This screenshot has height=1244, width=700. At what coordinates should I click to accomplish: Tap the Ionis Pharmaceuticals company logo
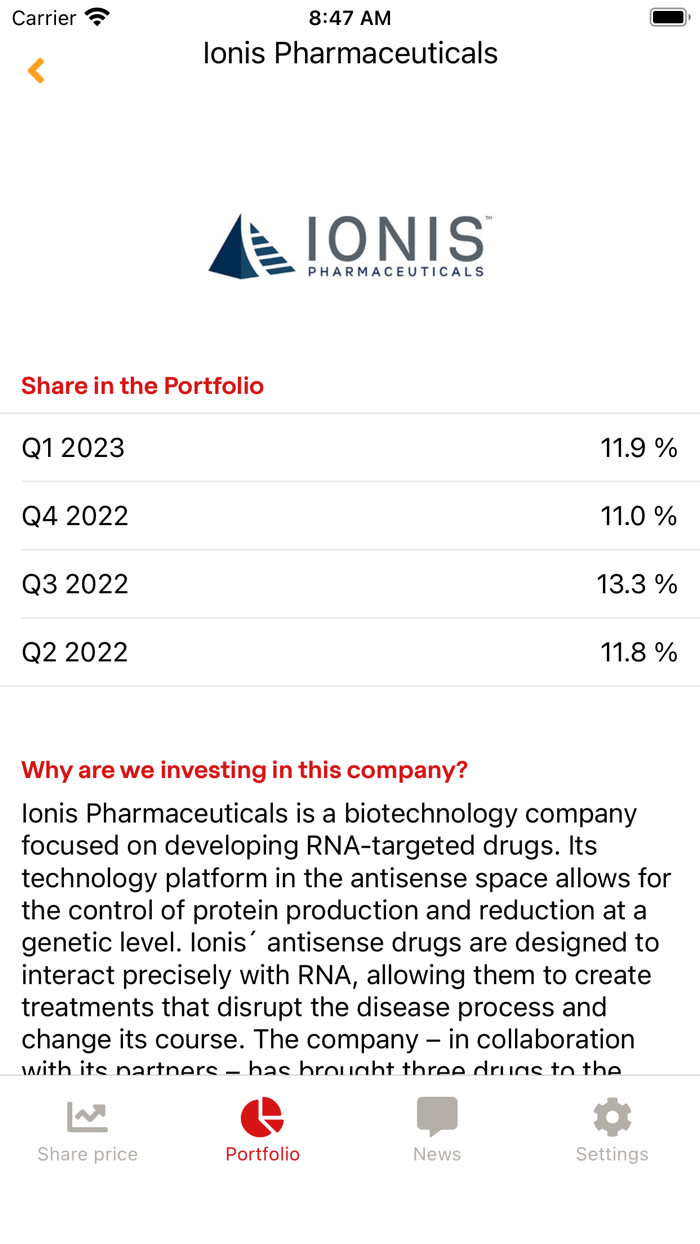[x=350, y=246]
